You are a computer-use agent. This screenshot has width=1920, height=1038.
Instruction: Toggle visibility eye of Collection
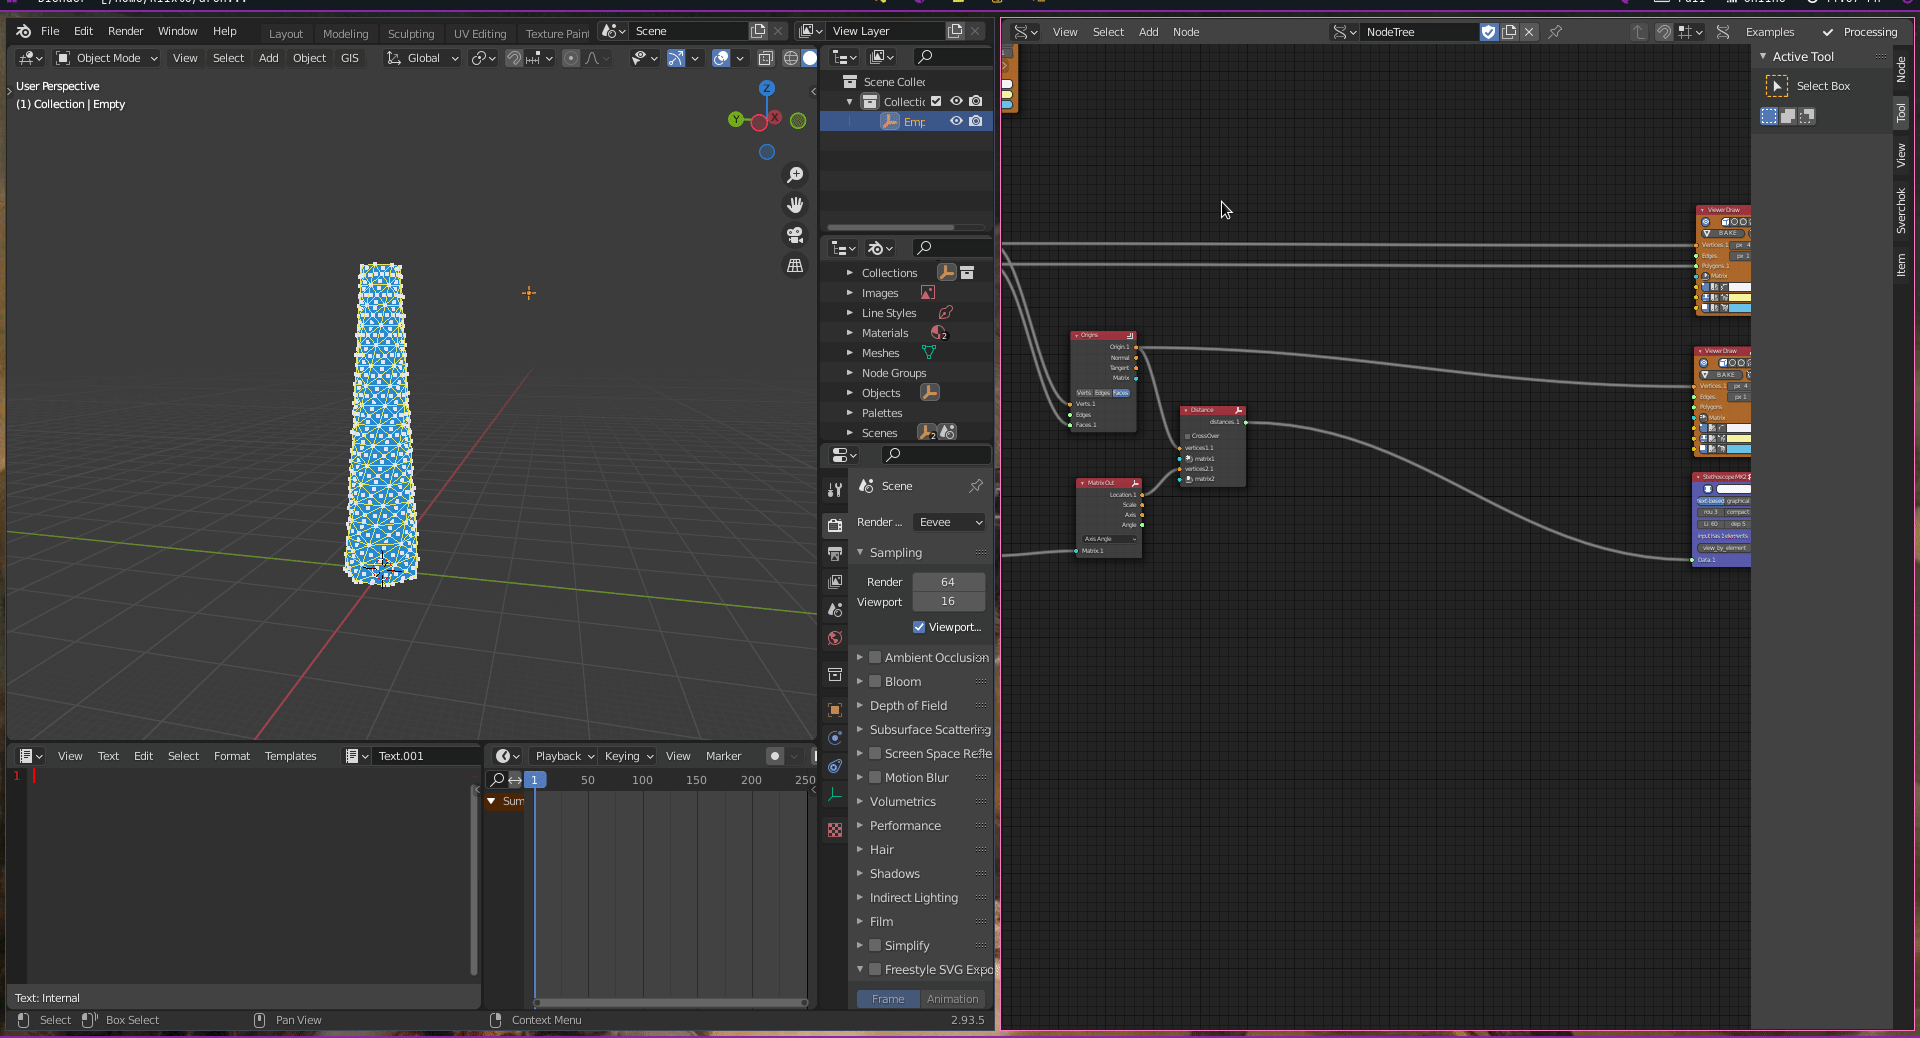click(x=956, y=101)
